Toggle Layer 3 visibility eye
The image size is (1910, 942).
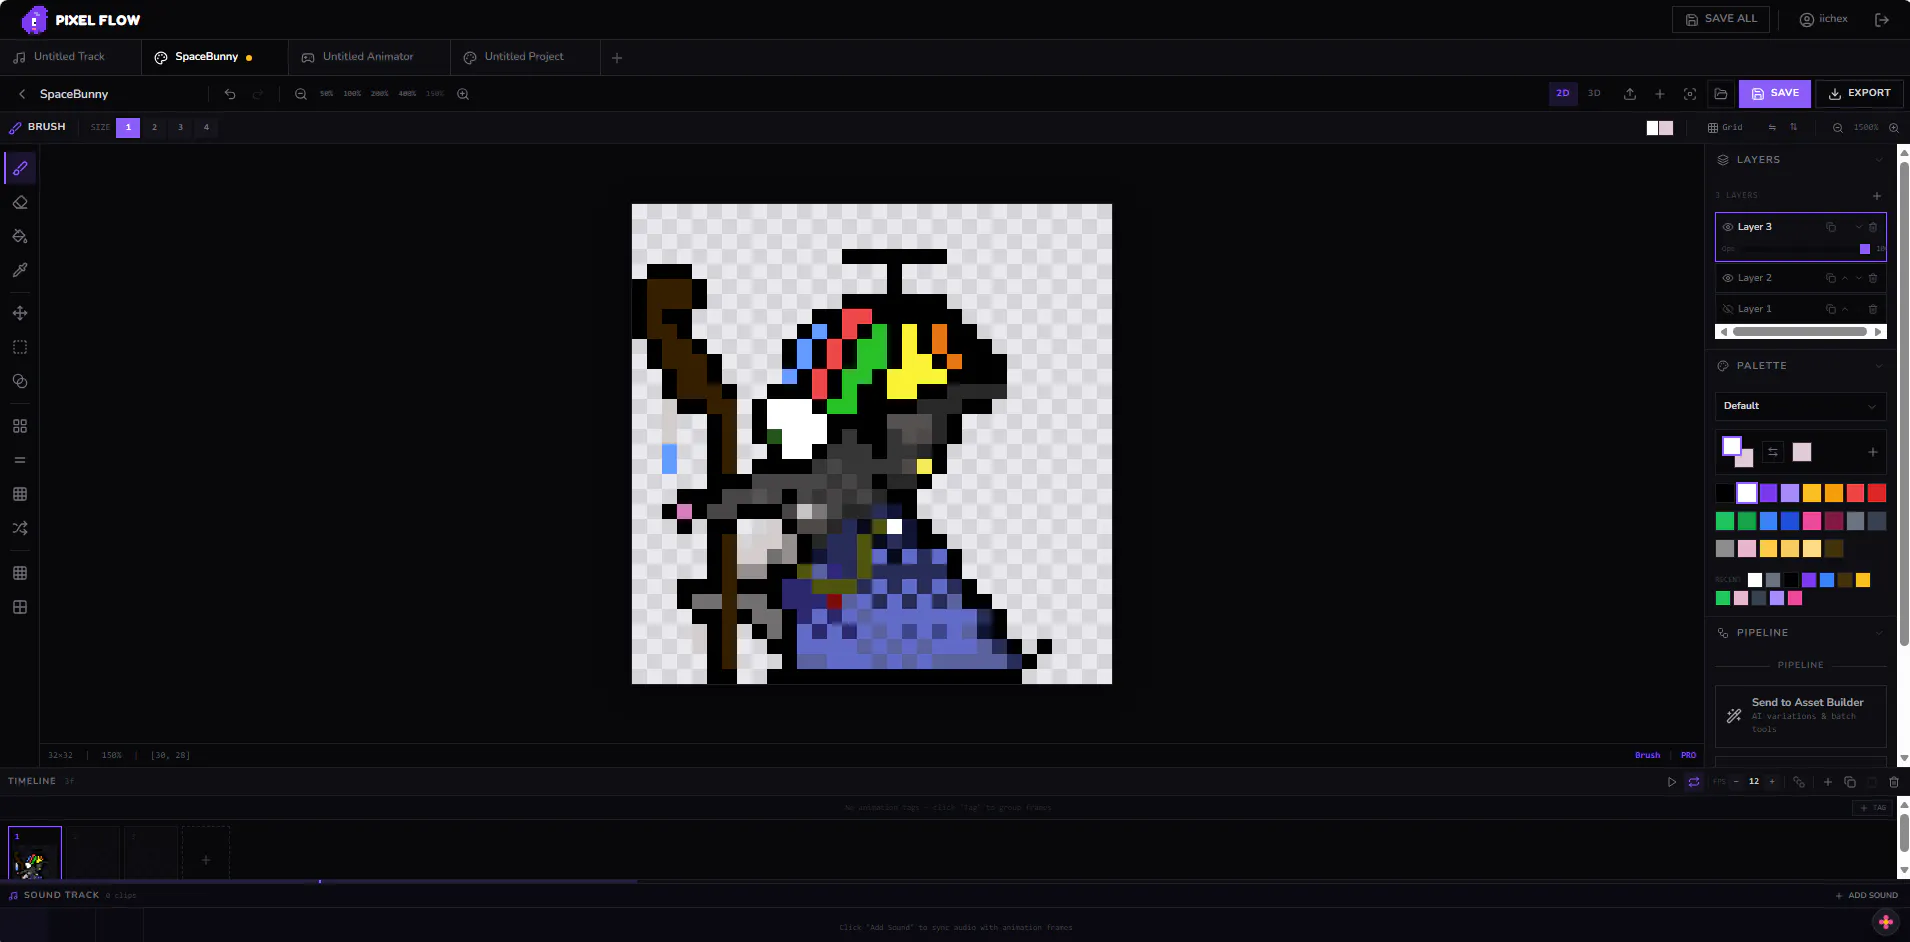pyautogui.click(x=1728, y=227)
